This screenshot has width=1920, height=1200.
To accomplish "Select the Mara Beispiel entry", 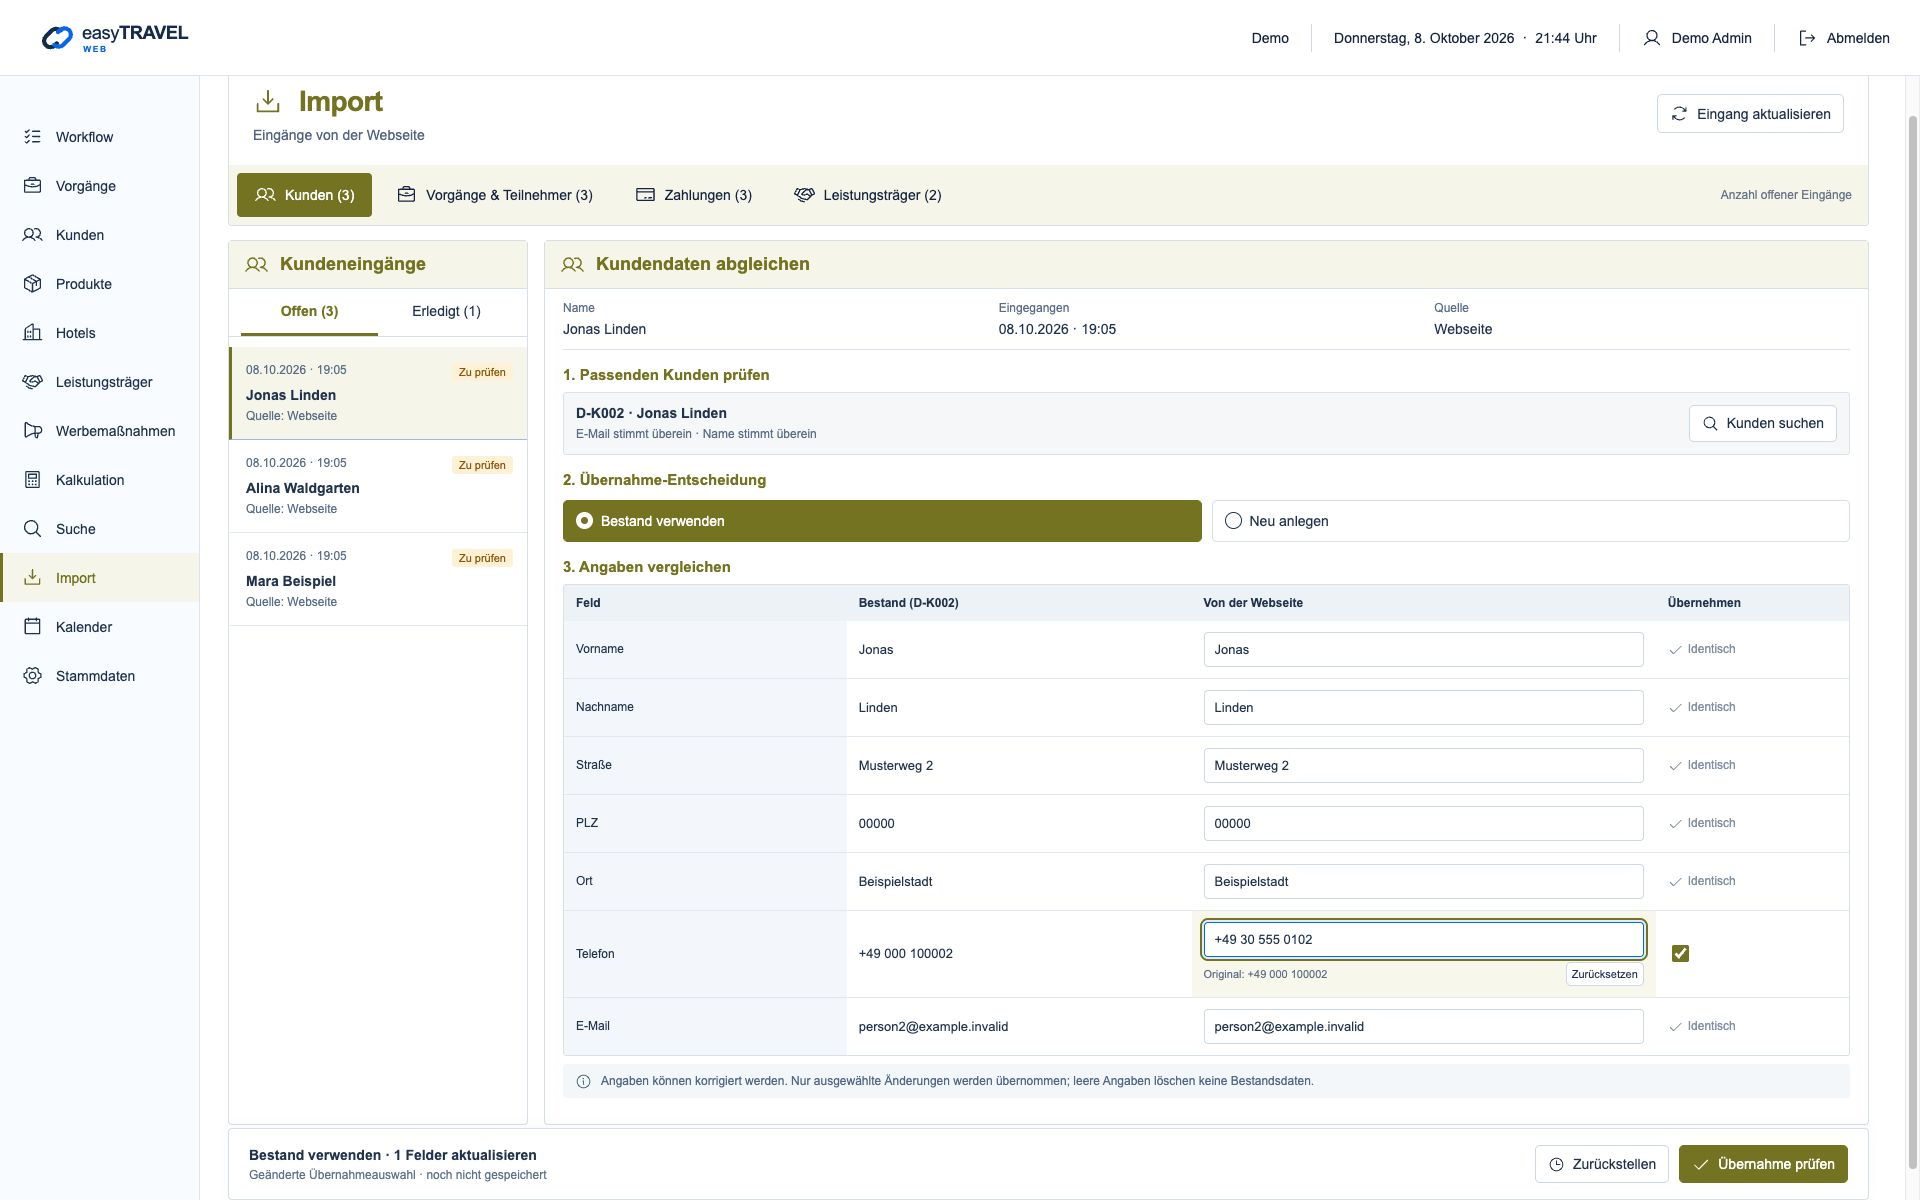I will point(378,579).
